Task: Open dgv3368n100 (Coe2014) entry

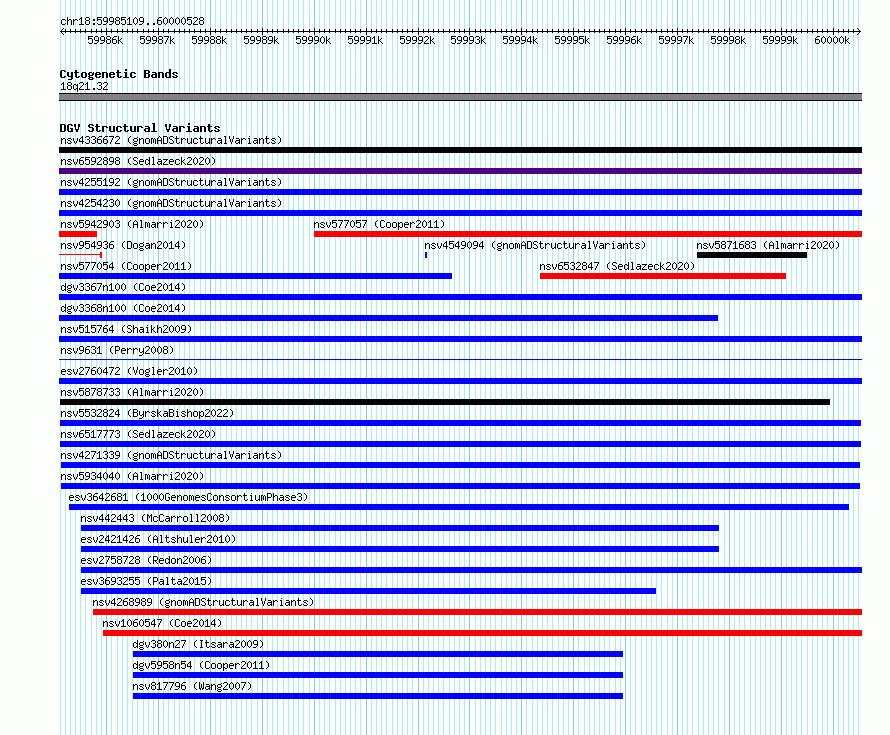Action: 123,308
